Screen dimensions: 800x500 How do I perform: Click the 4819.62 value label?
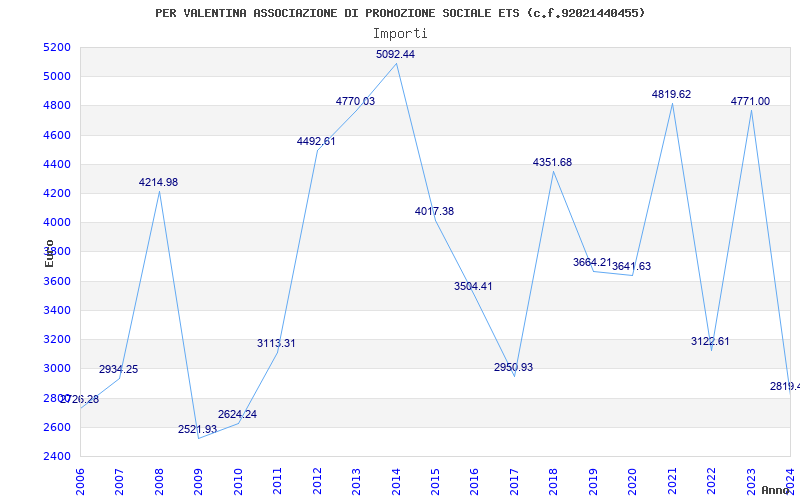point(671,94)
